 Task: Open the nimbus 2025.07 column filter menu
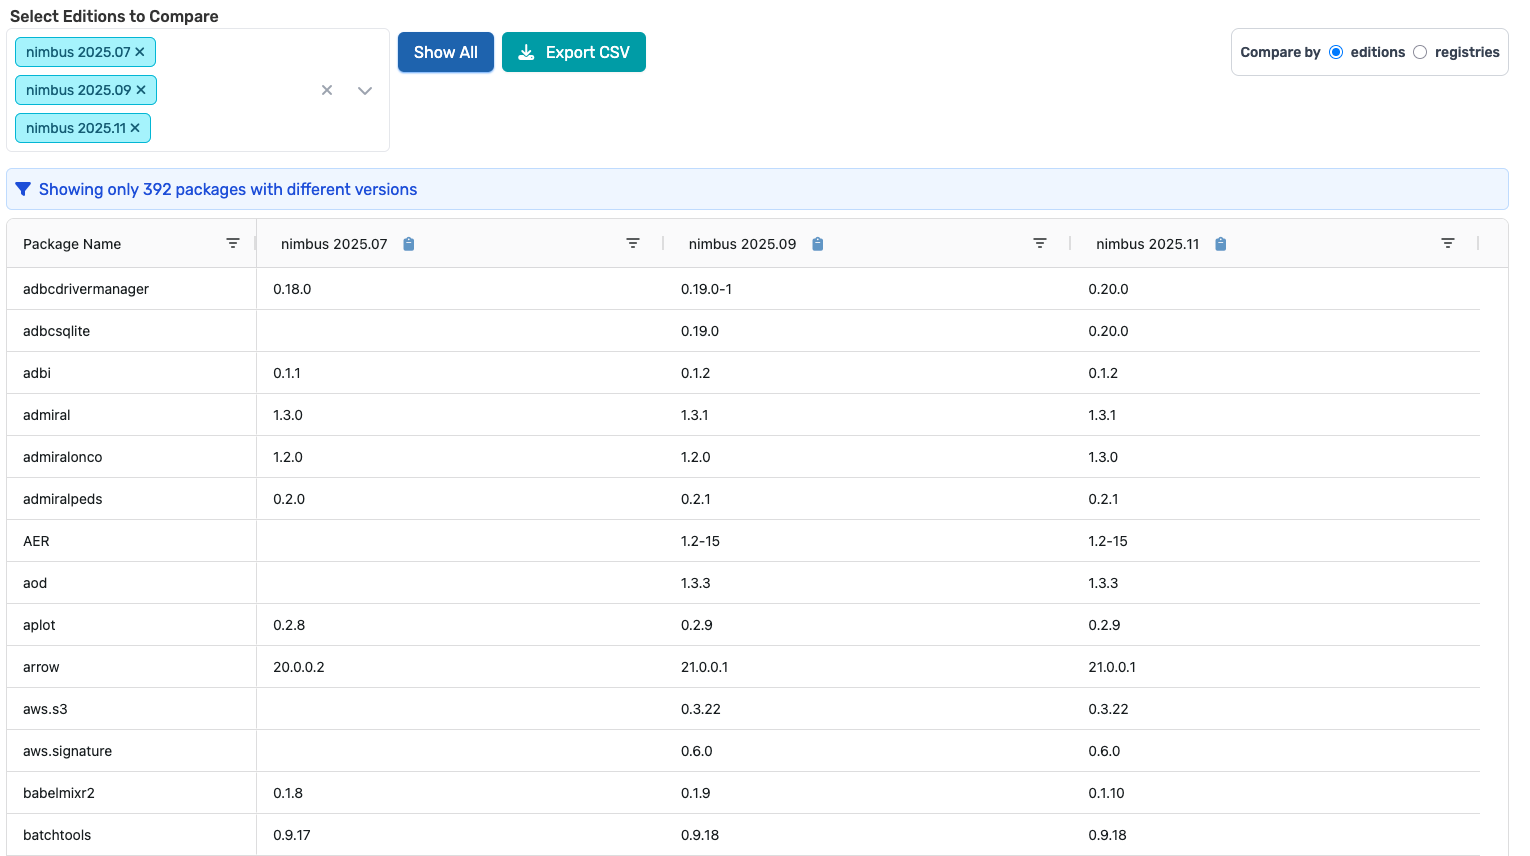(x=633, y=244)
